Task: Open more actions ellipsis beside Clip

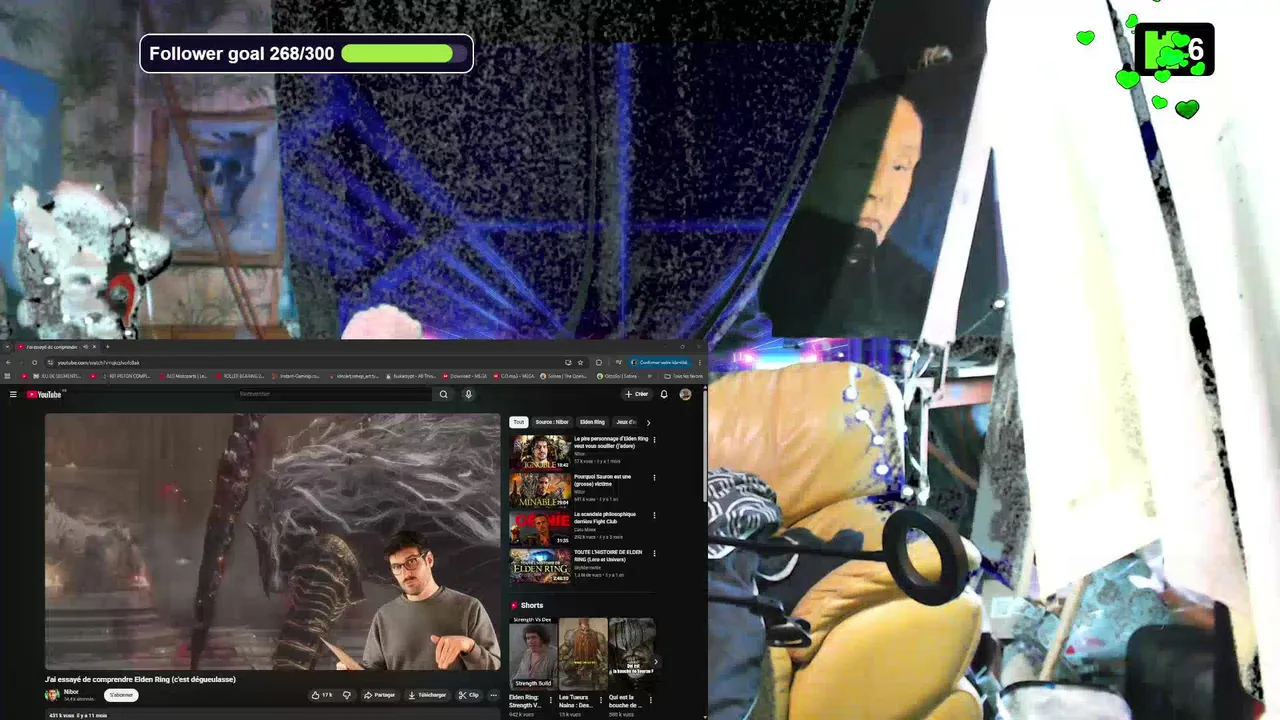Action: click(x=493, y=695)
